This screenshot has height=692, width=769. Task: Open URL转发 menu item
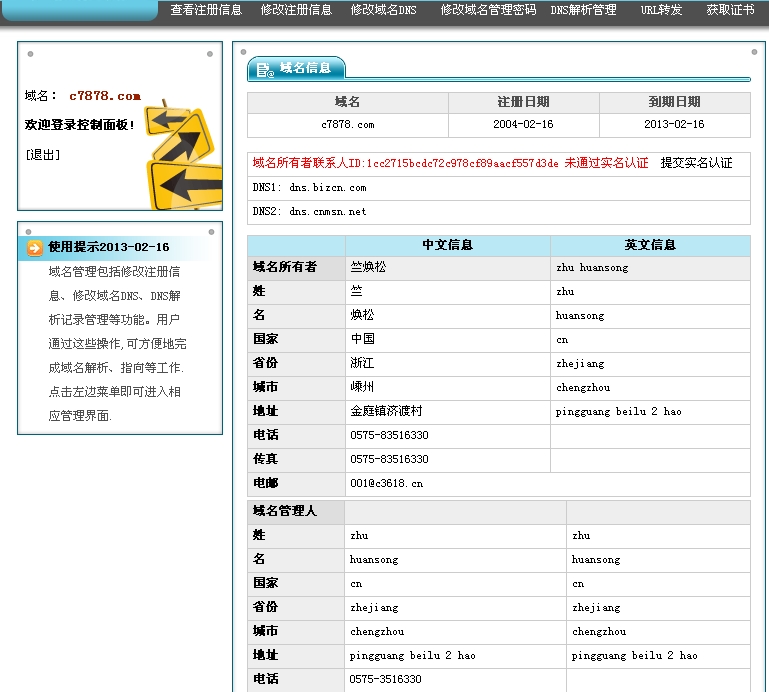(x=661, y=10)
